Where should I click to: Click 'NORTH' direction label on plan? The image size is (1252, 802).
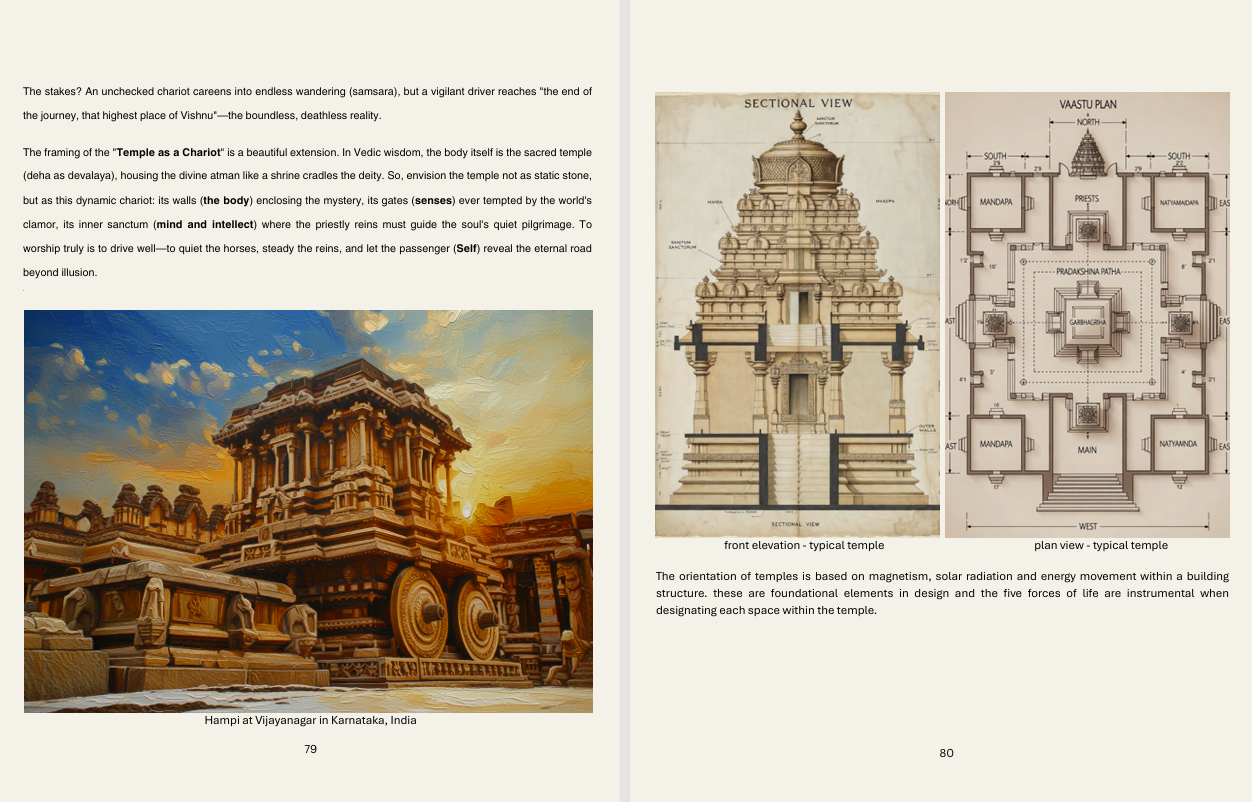[x=1088, y=122]
